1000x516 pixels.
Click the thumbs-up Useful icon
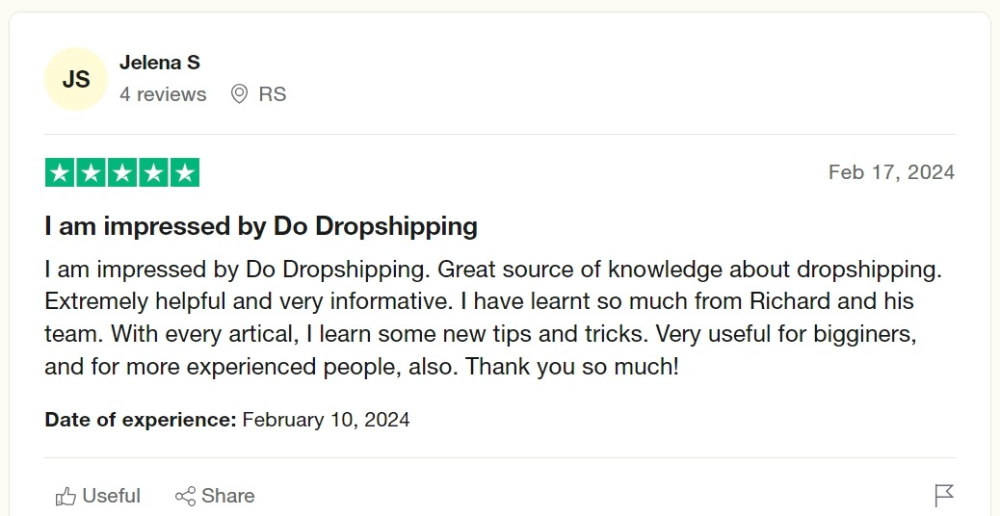click(x=66, y=496)
